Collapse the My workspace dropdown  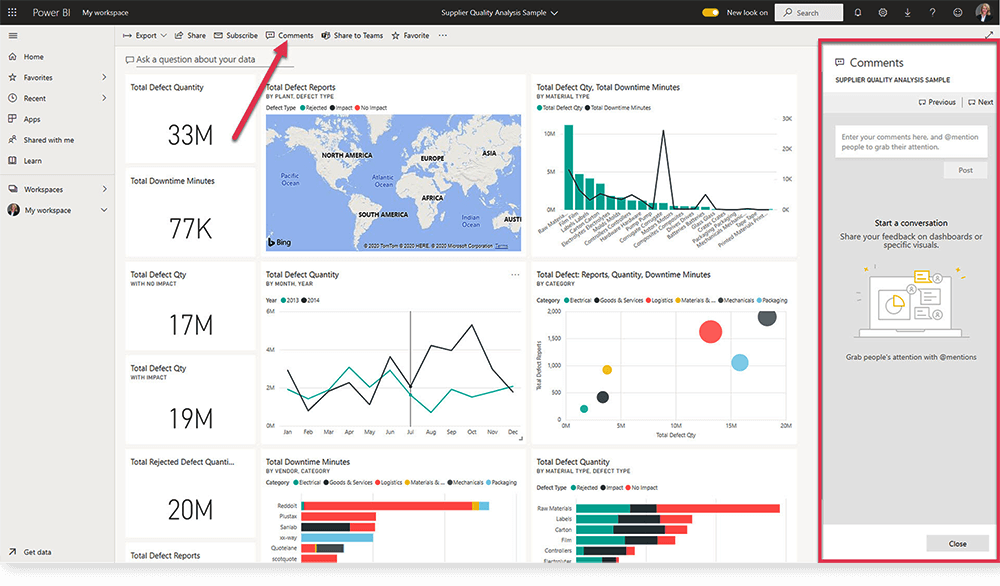point(103,210)
